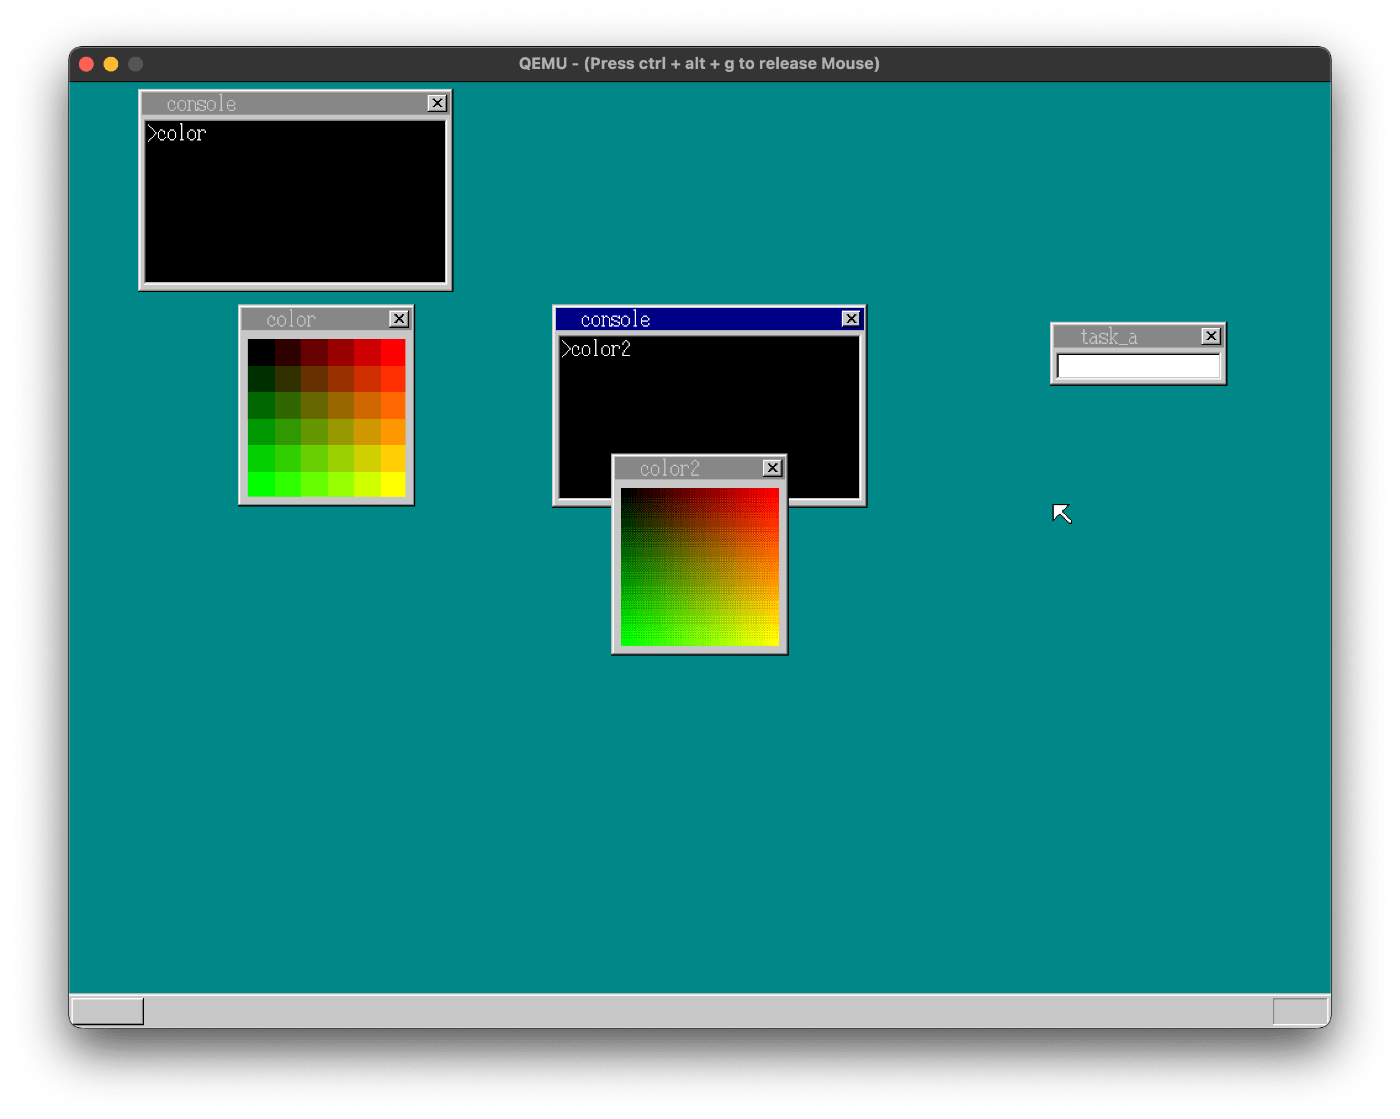Viewport: 1400px width, 1119px height.
Task: Close the color2 gradient window
Action: point(773,468)
